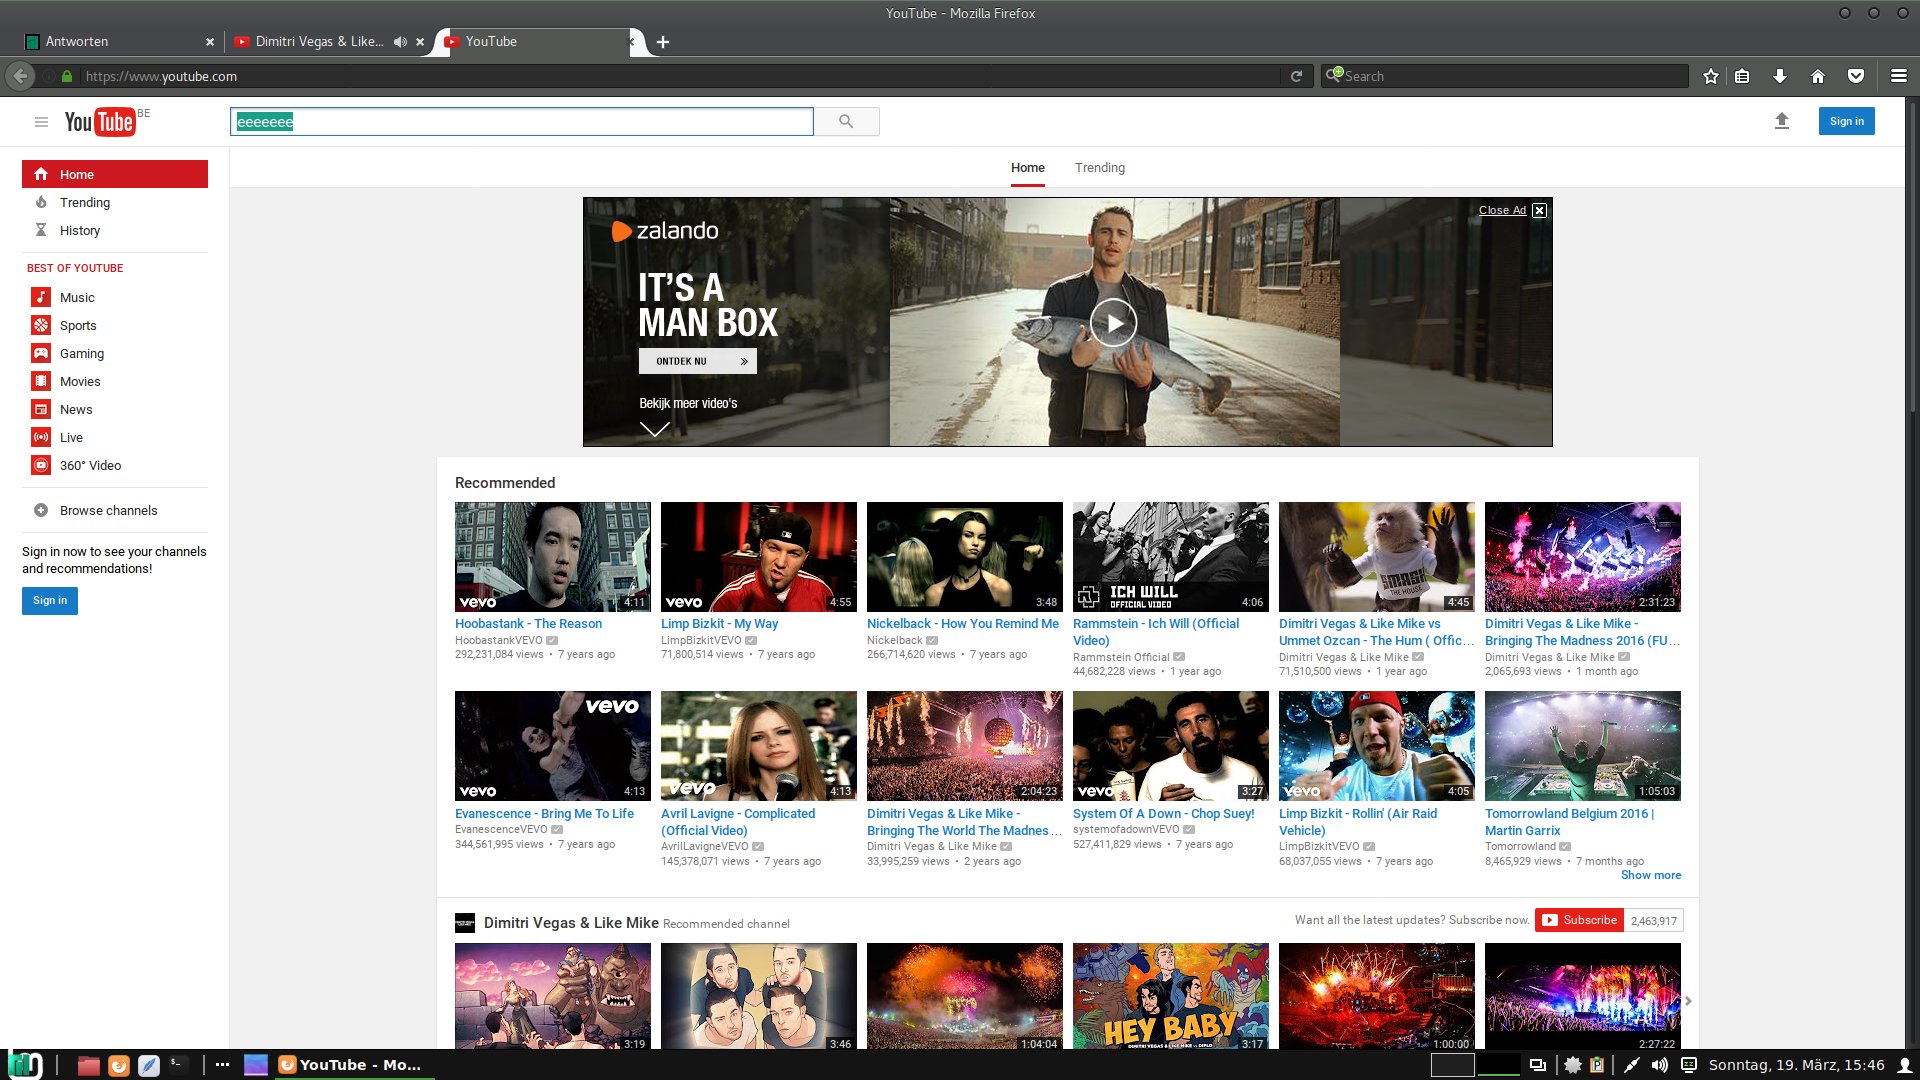Click next arrow in Dimitri Vegas channel shelf
1920x1080 pixels.
pos(1688,1000)
